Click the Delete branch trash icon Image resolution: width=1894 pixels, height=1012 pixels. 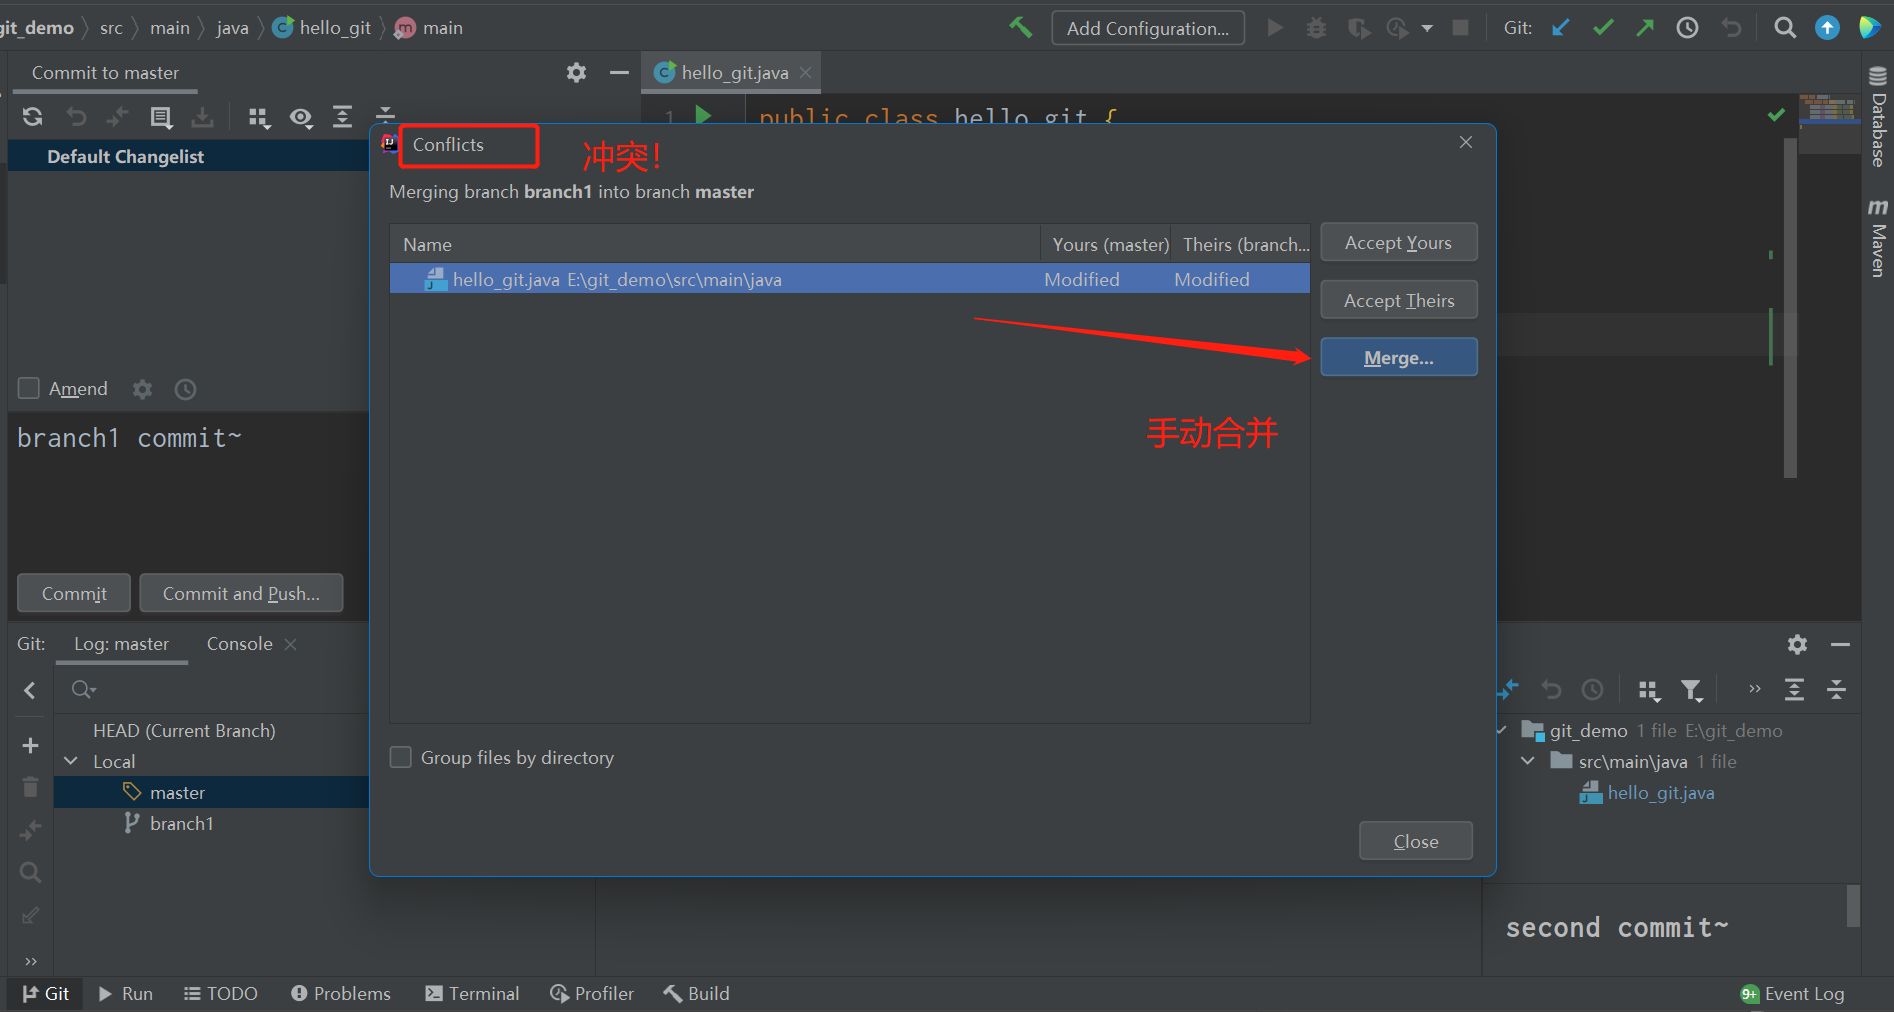30,788
